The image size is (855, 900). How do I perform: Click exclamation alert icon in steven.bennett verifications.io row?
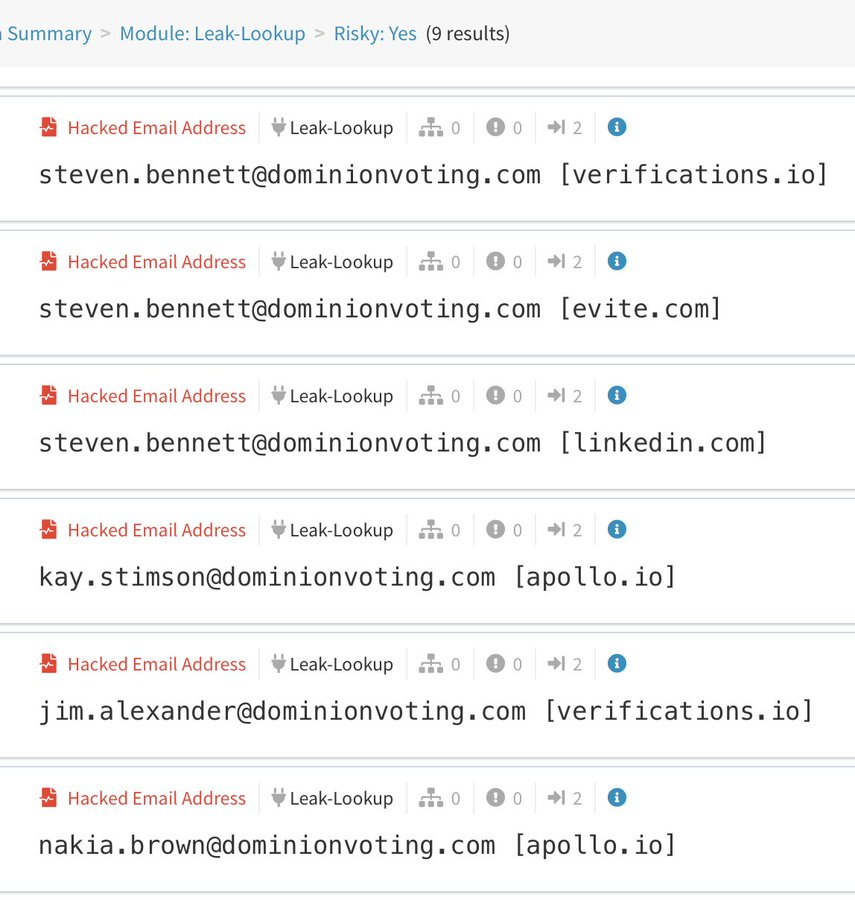click(495, 127)
